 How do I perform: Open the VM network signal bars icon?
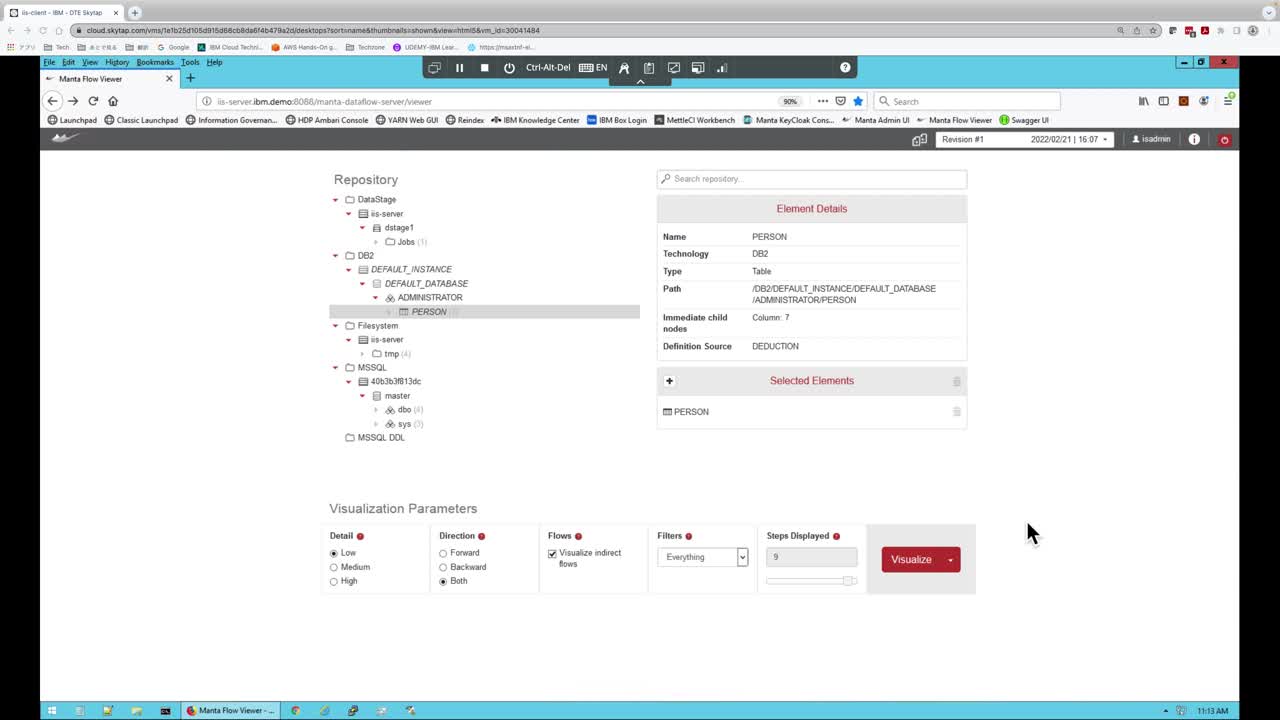[721, 68]
